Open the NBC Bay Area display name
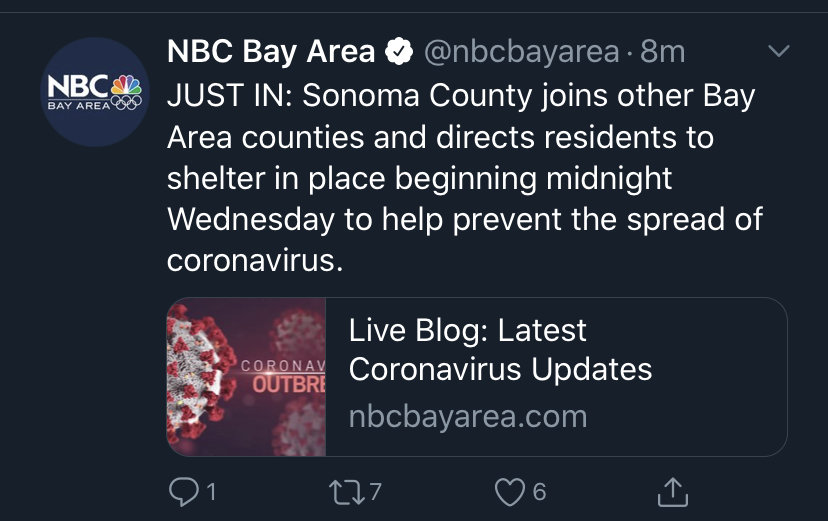The width and height of the screenshot is (828, 521). pos(271,52)
